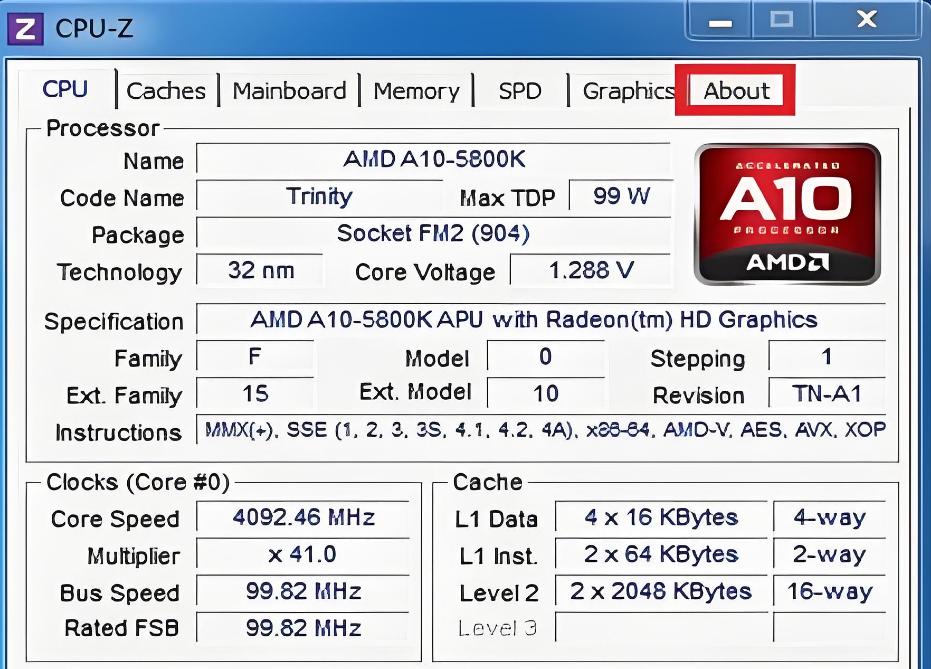The image size is (931, 669).
Task: Click the Ext. Family value 15
Action: 255,393
